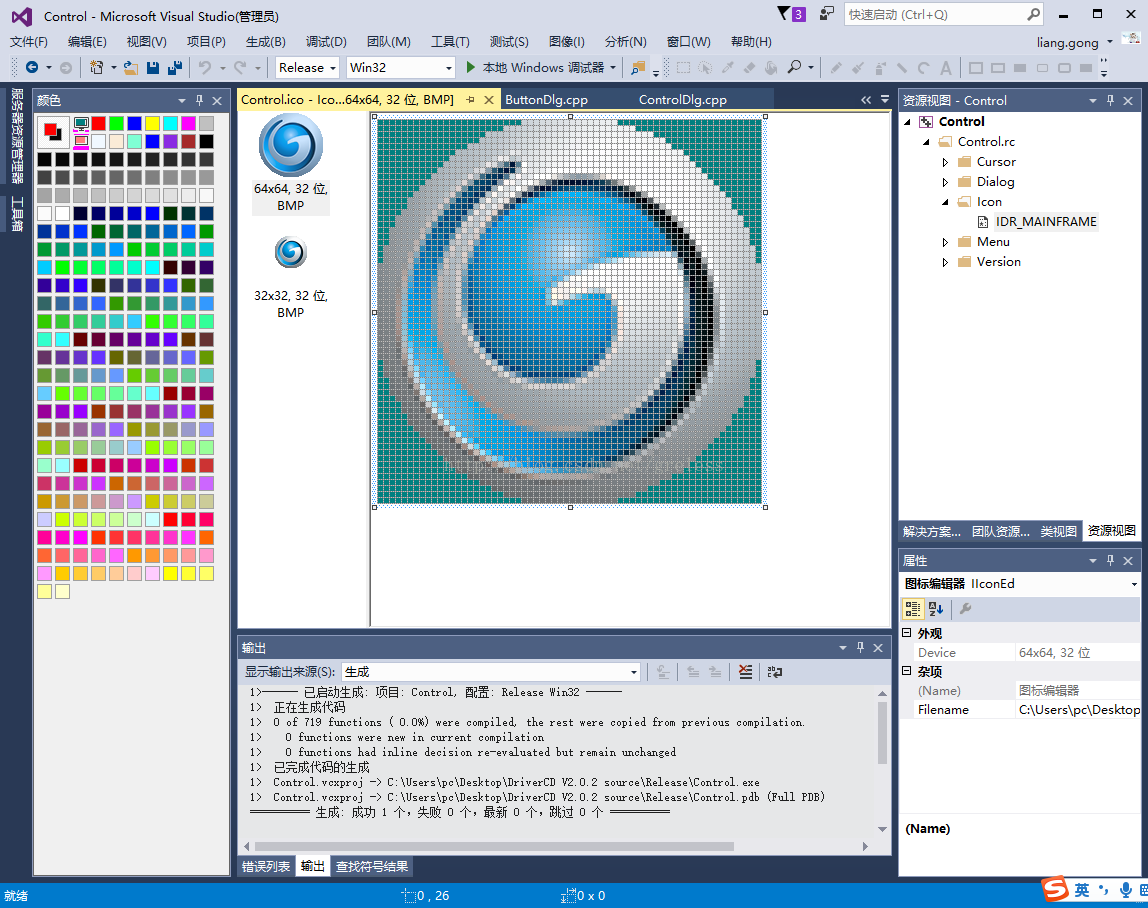Open the debugger target dropdown arrow
Viewport: 1148px width, 908px height.
(x=613, y=67)
